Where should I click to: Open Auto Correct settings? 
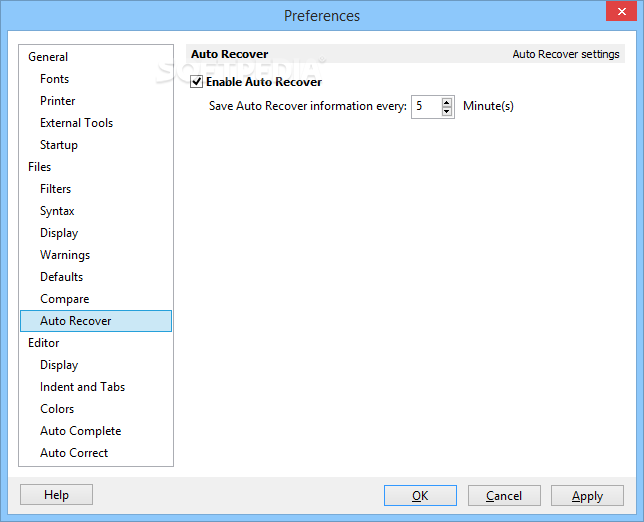pos(74,453)
